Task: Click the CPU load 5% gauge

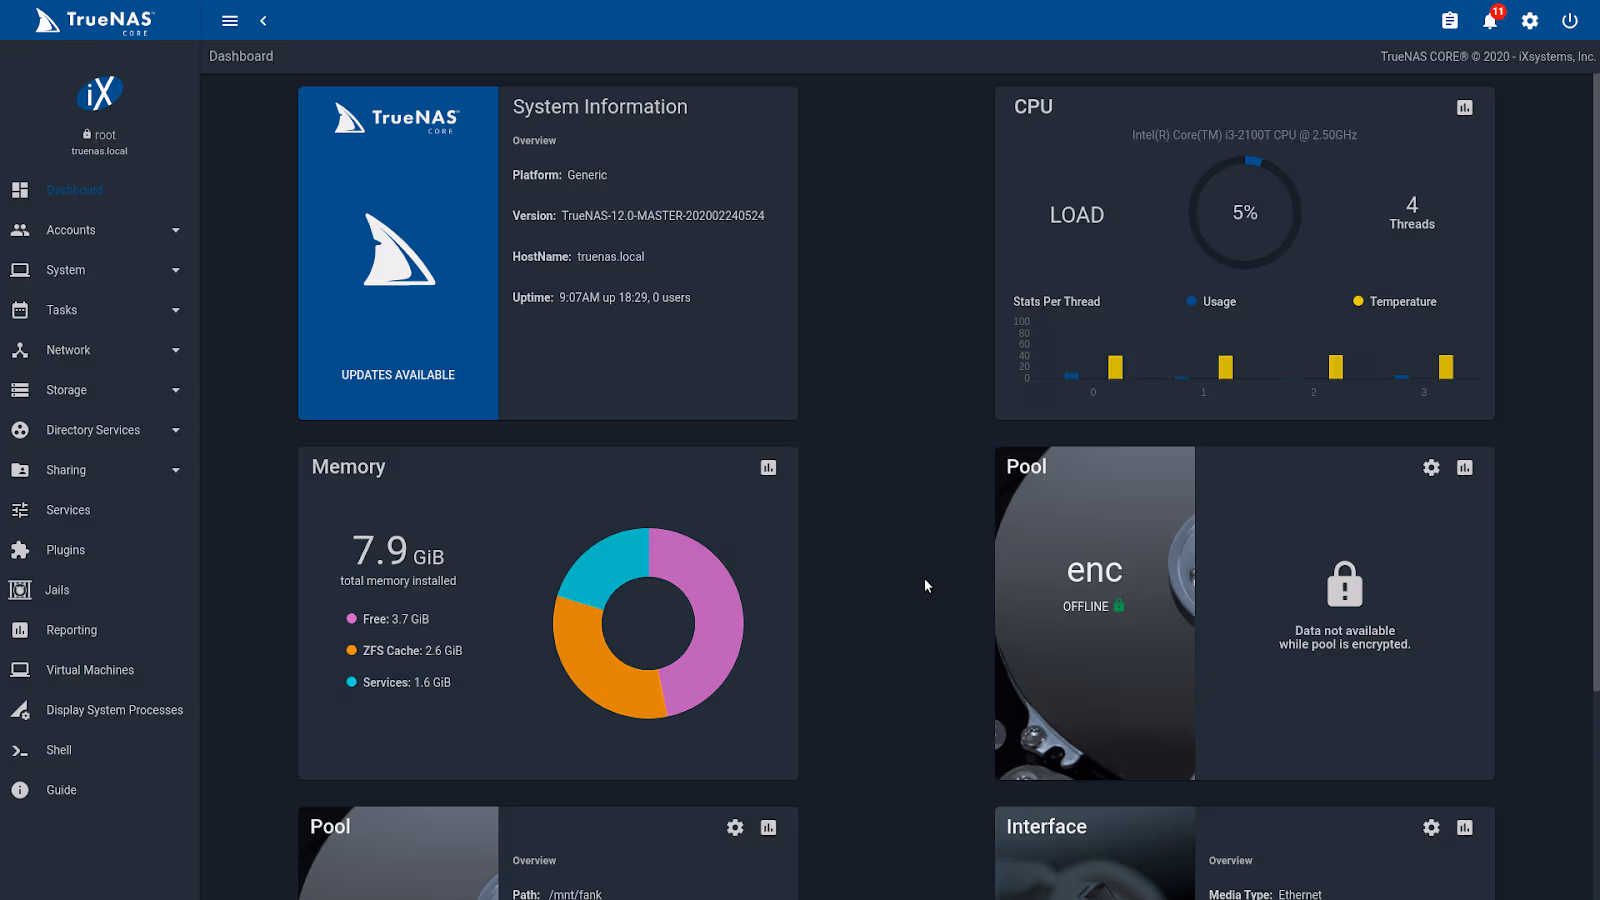Action: (x=1245, y=212)
